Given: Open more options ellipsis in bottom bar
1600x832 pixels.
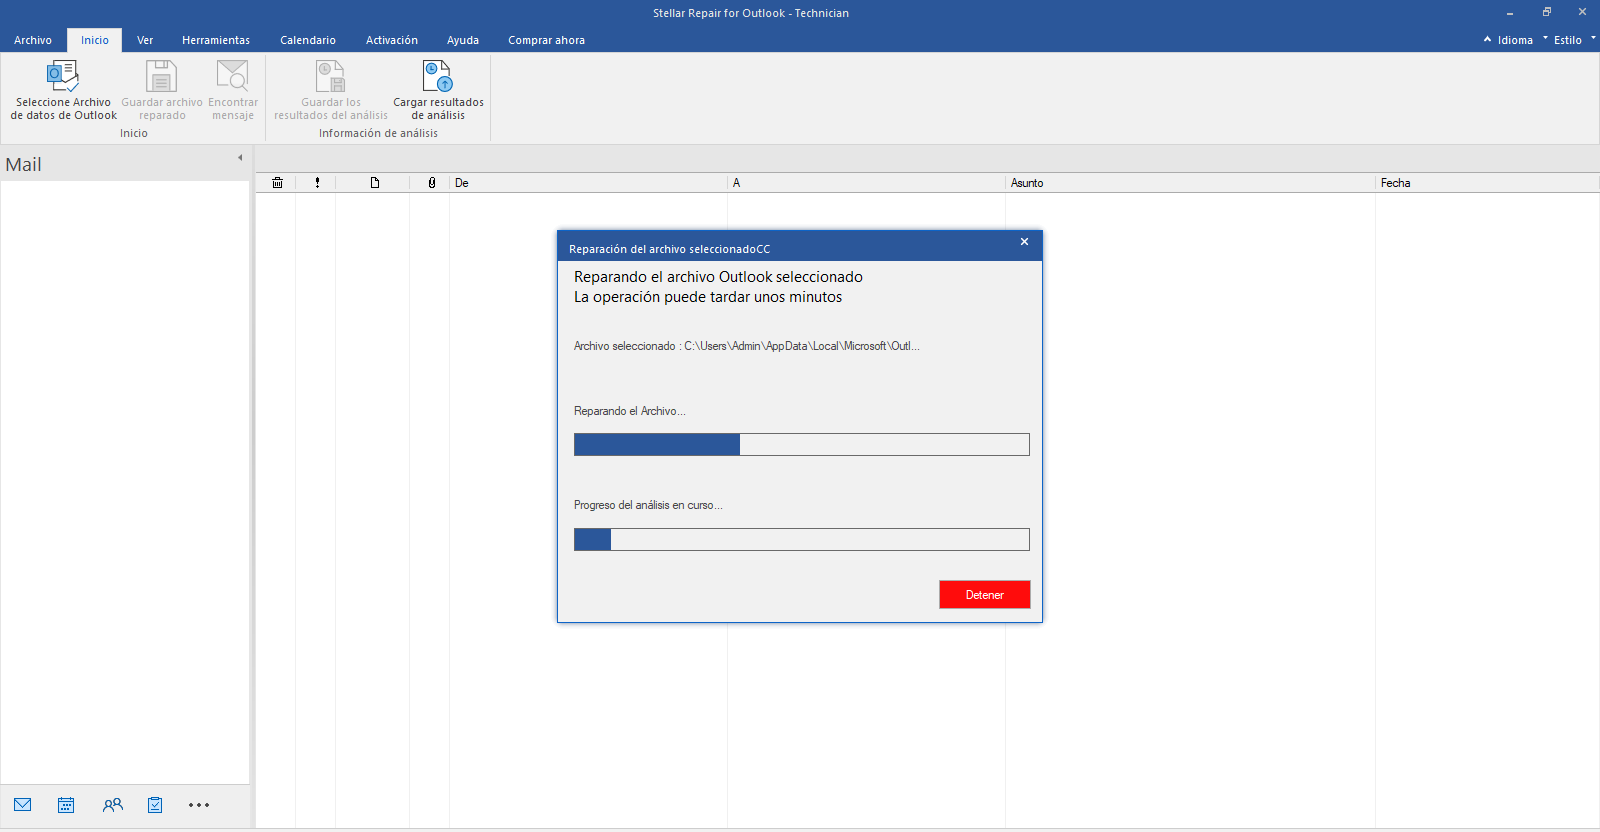Looking at the screenshot, I should point(199,805).
